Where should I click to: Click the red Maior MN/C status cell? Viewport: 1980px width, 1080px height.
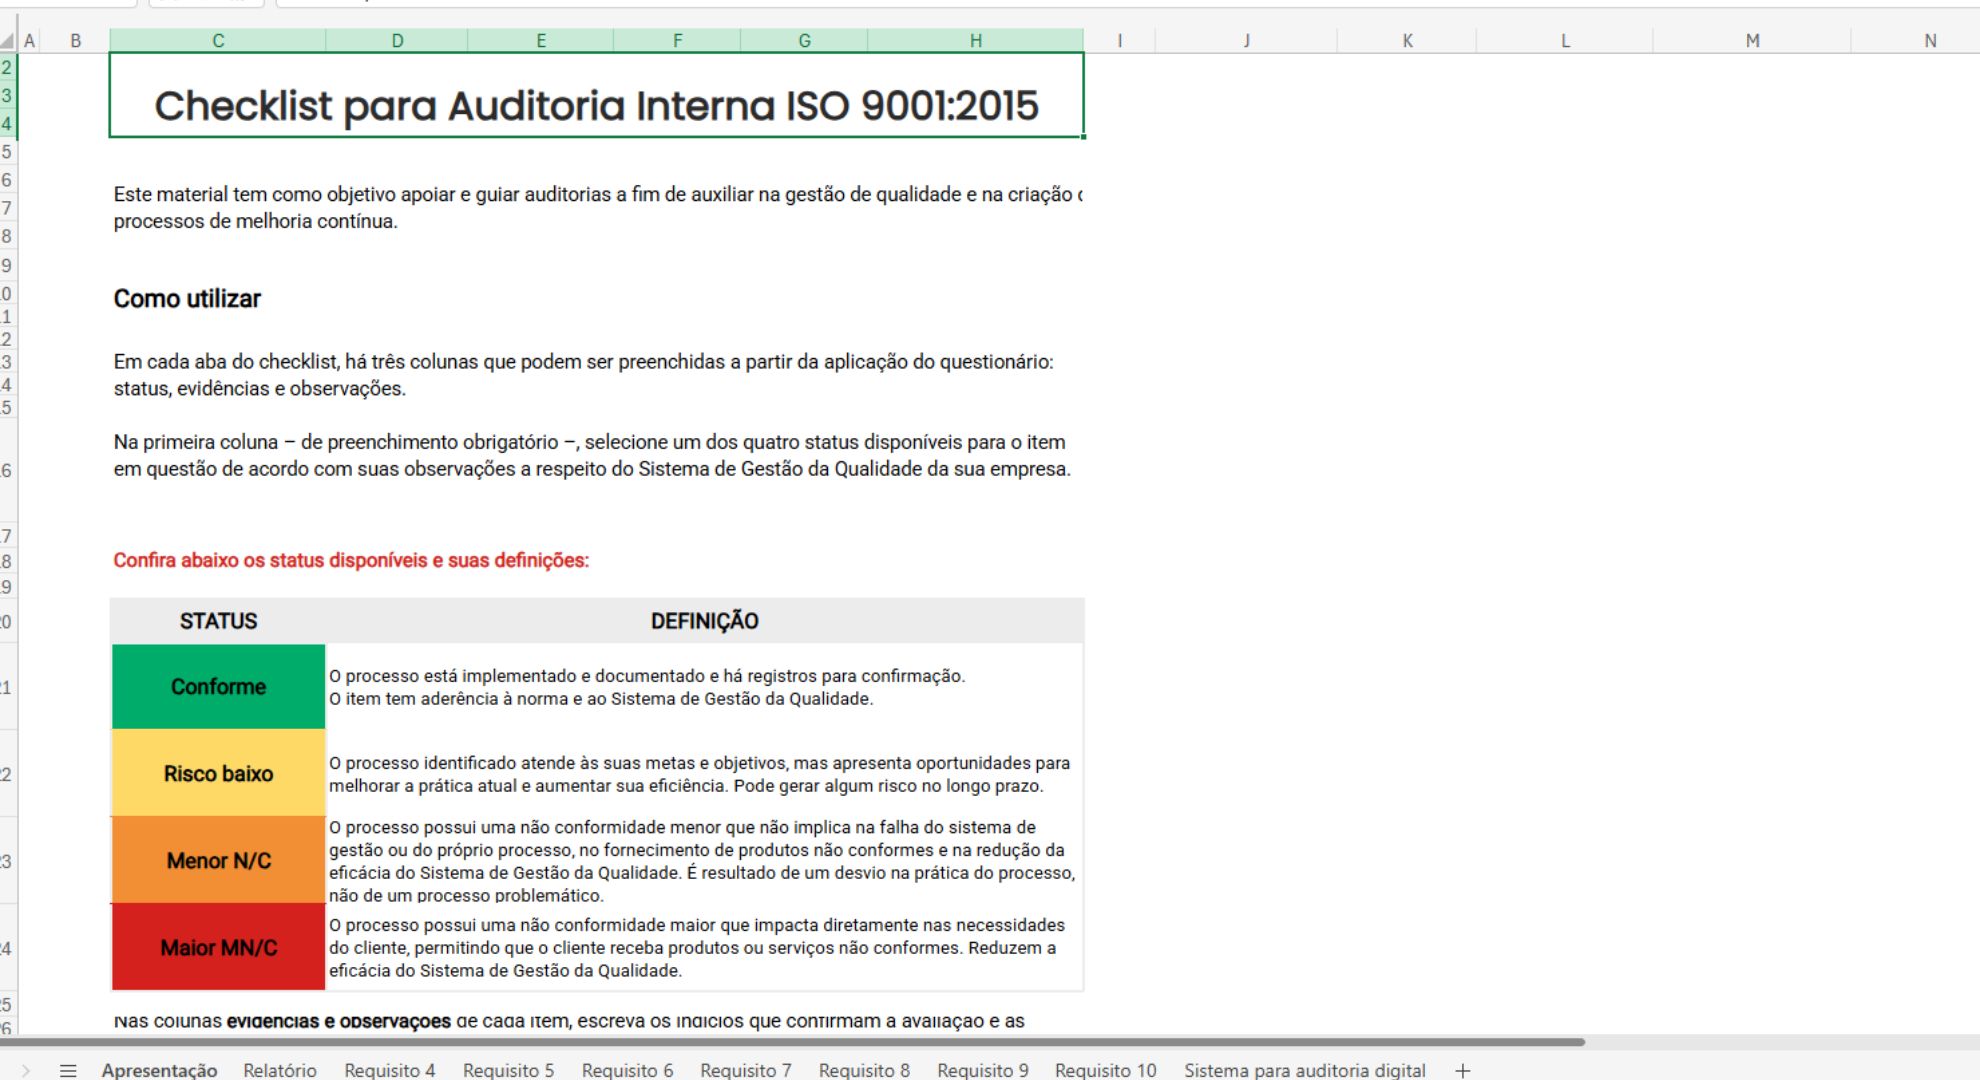pos(218,947)
